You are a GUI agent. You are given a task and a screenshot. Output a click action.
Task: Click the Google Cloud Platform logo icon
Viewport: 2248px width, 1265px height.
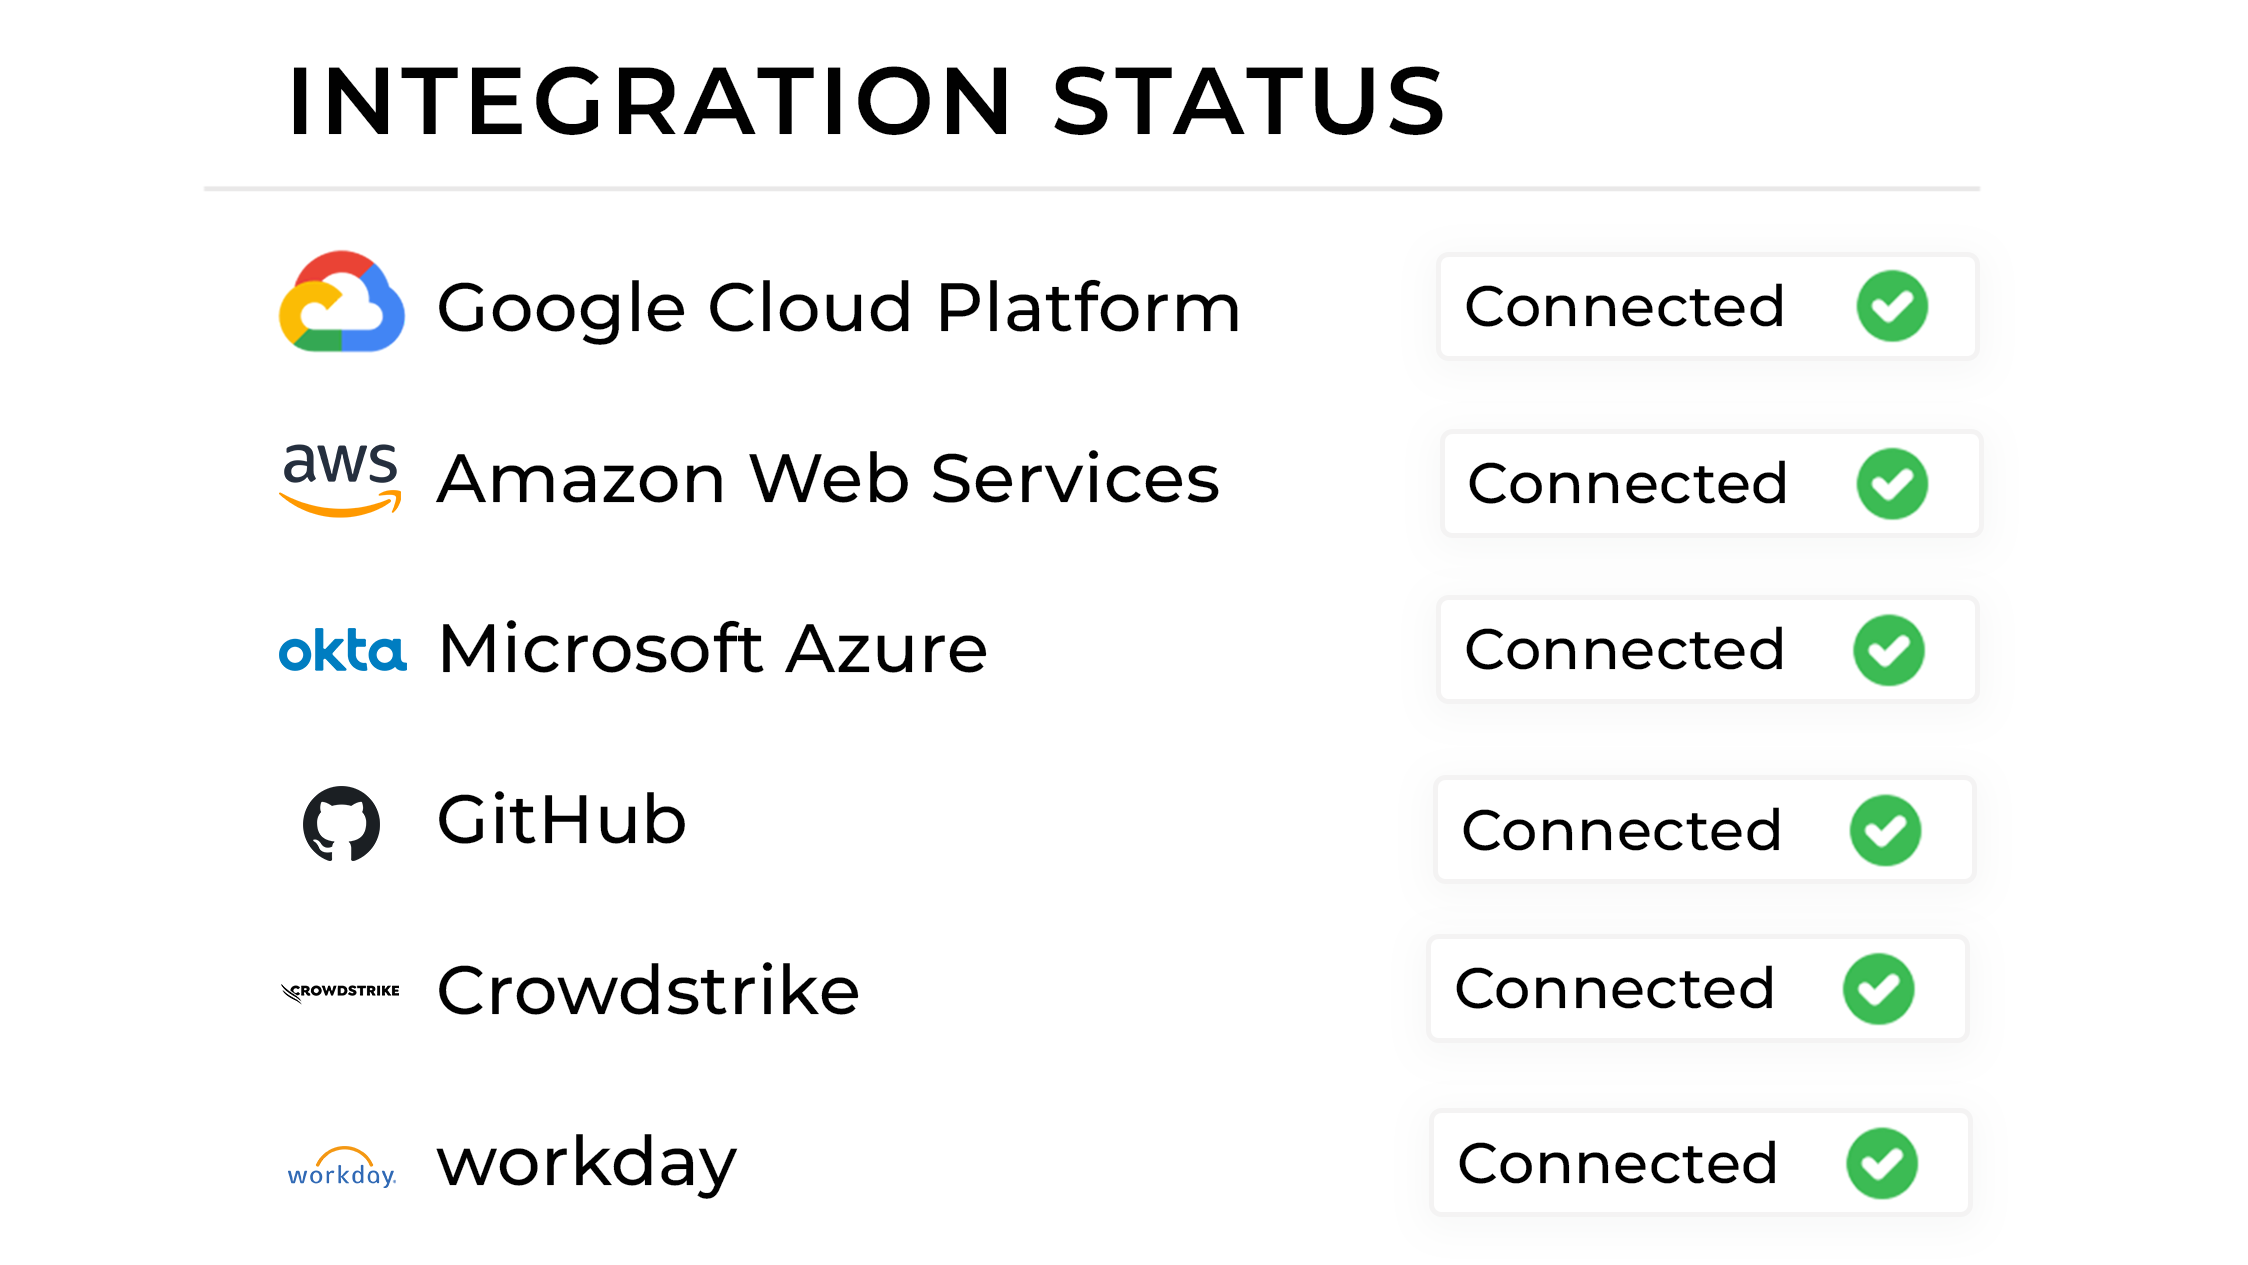coord(342,301)
